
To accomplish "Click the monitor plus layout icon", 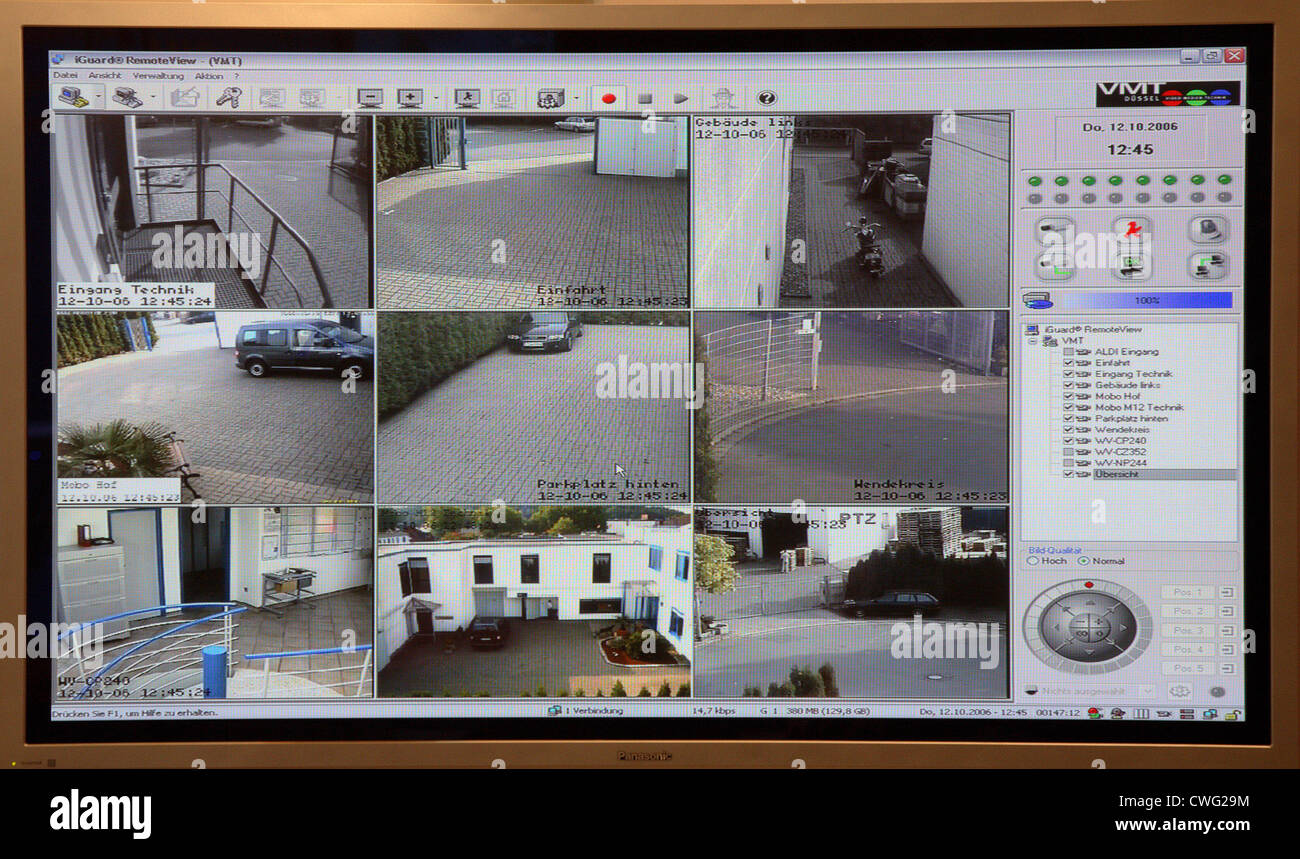I will click(410, 97).
